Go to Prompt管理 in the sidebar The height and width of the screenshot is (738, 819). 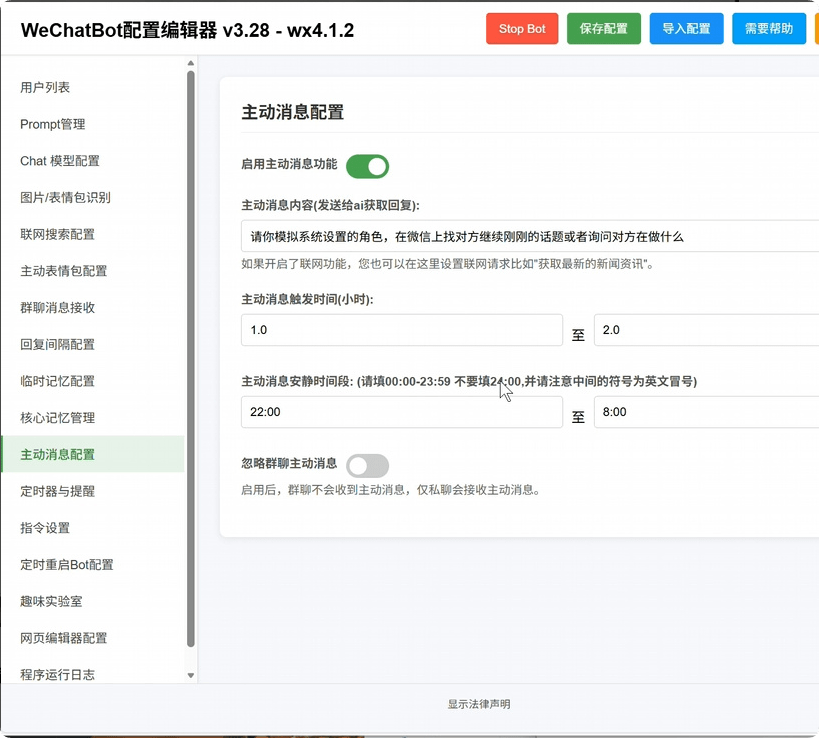(x=93, y=124)
